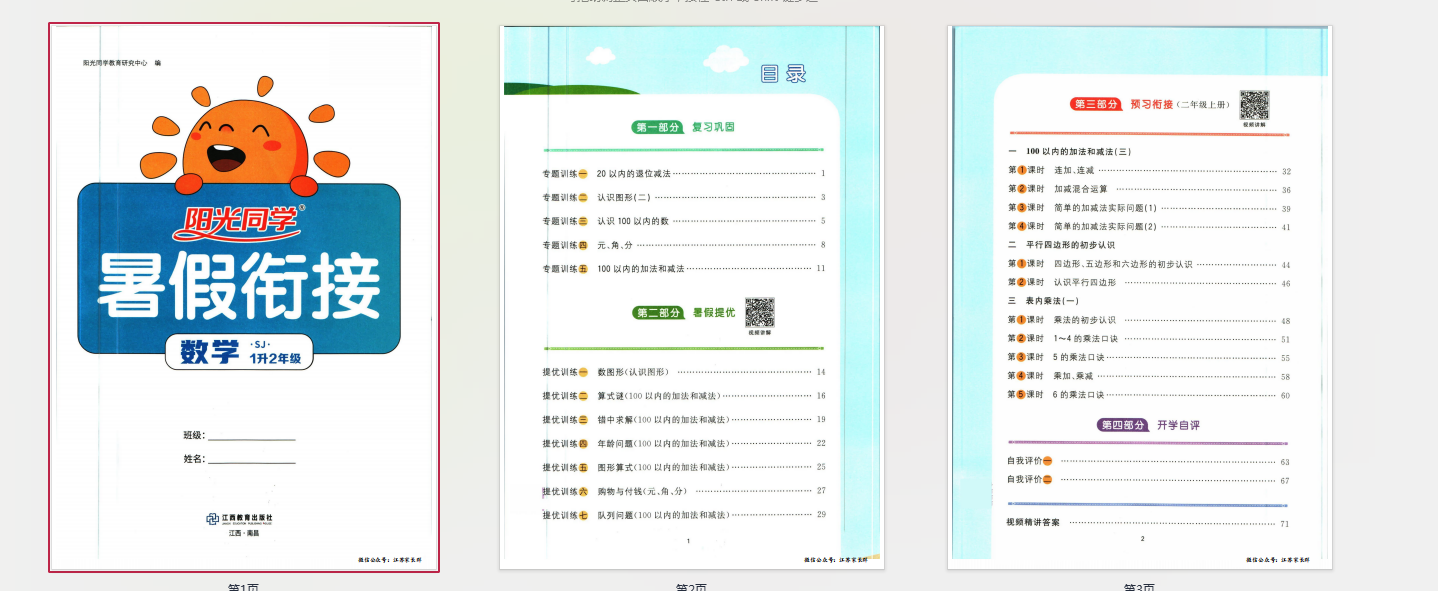
Task: Click the 连加、连减 lesson row
Action: (x=1149, y=171)
